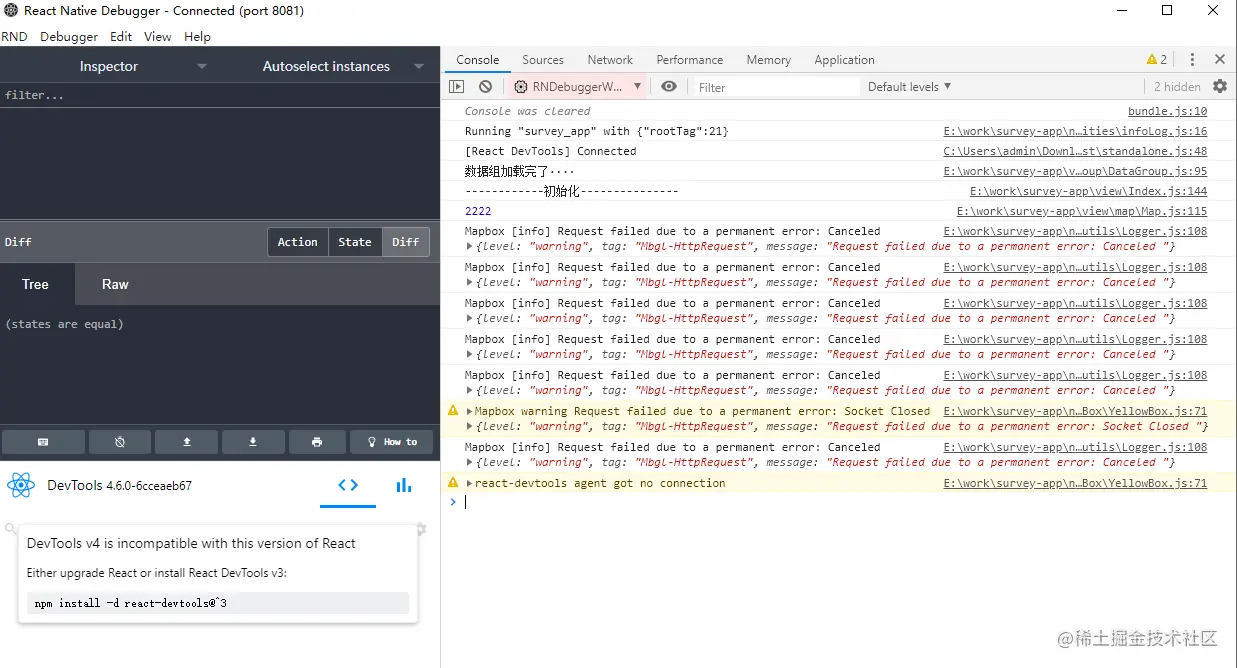This screenshot has height=668, width=1237.
Task: Open the React DevTools Components tab icon
Action: tap(348, 485)
